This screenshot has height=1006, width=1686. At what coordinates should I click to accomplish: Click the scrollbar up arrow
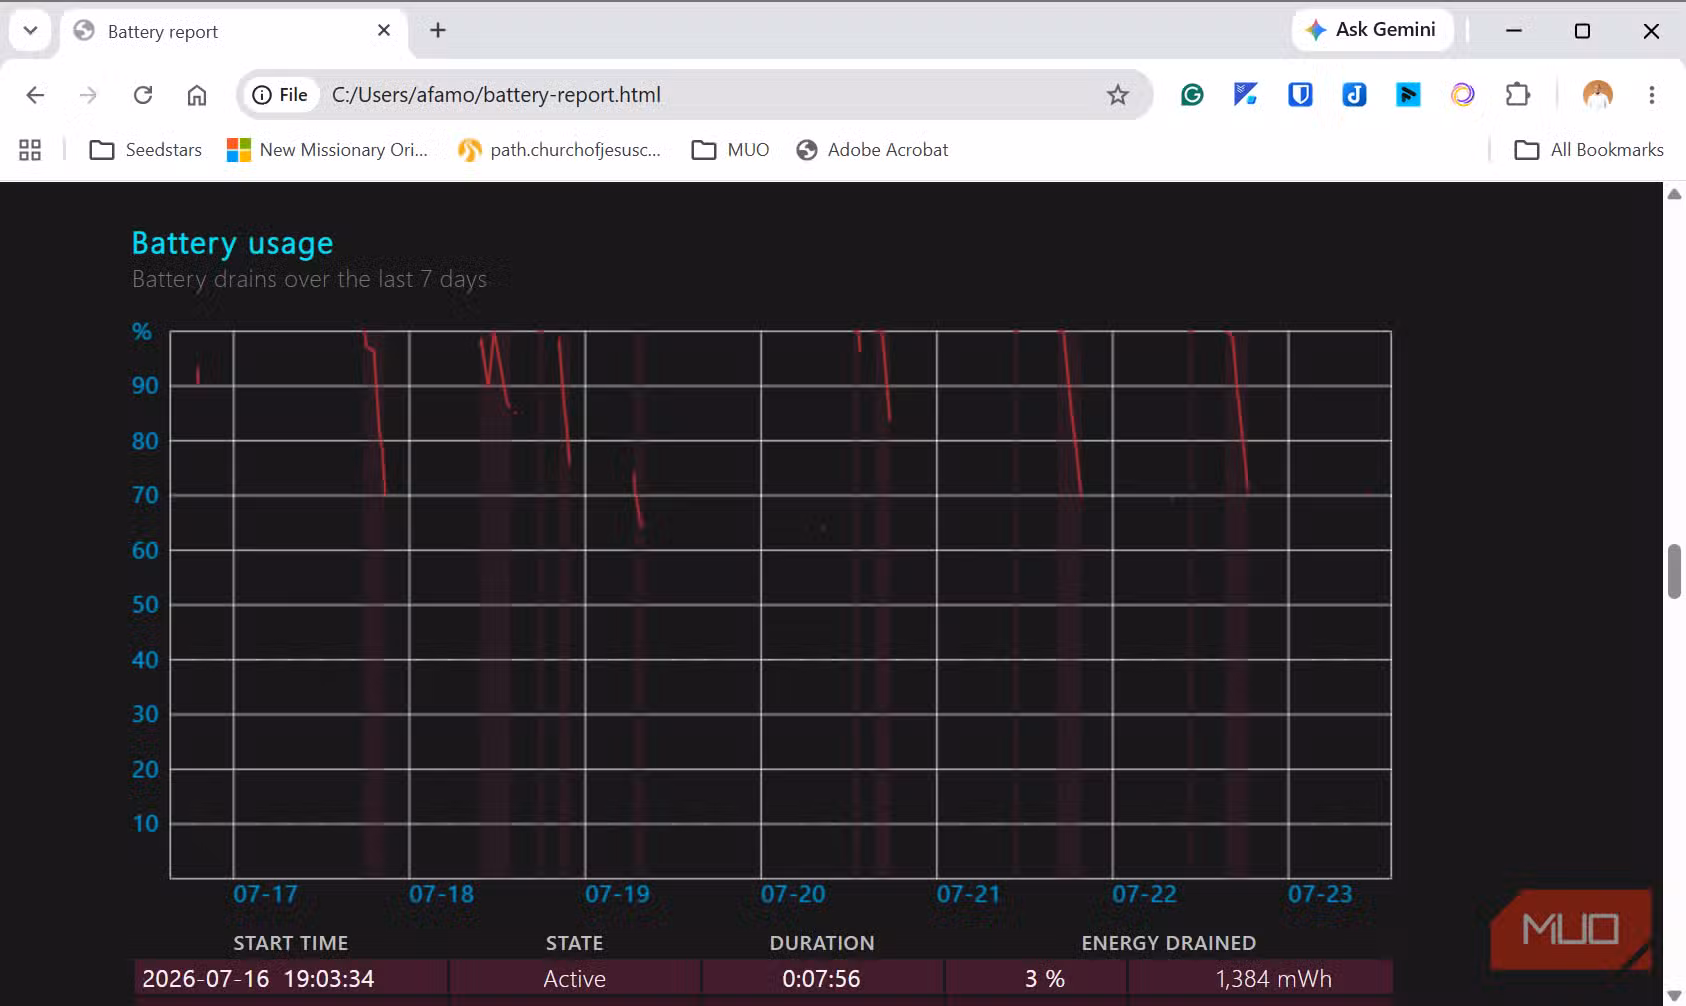click(x=1674, y=194)
